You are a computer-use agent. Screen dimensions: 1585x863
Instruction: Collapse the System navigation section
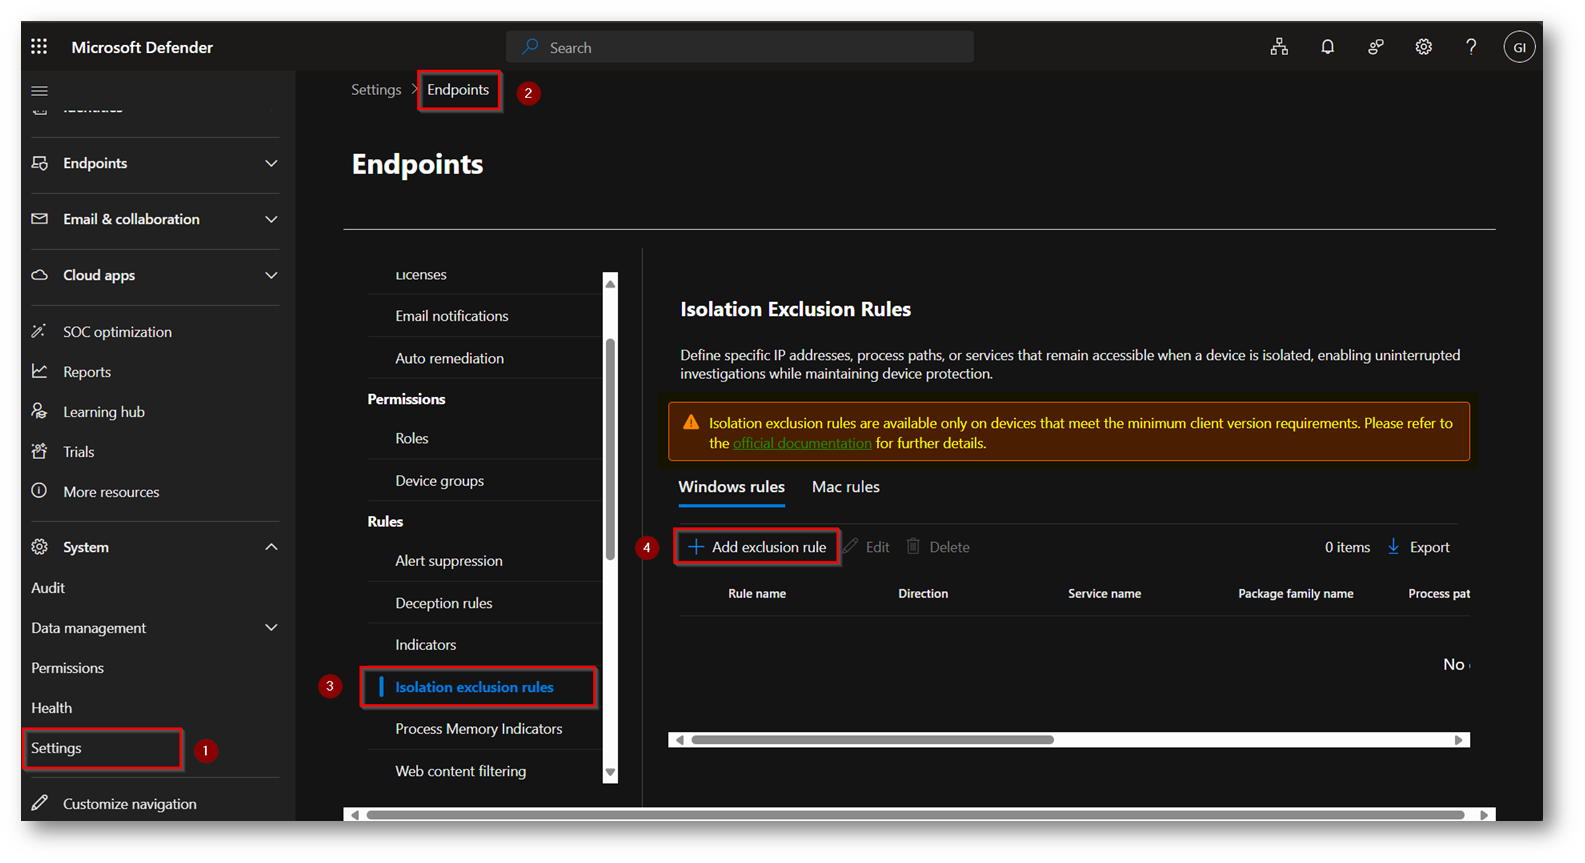point(270,547)
